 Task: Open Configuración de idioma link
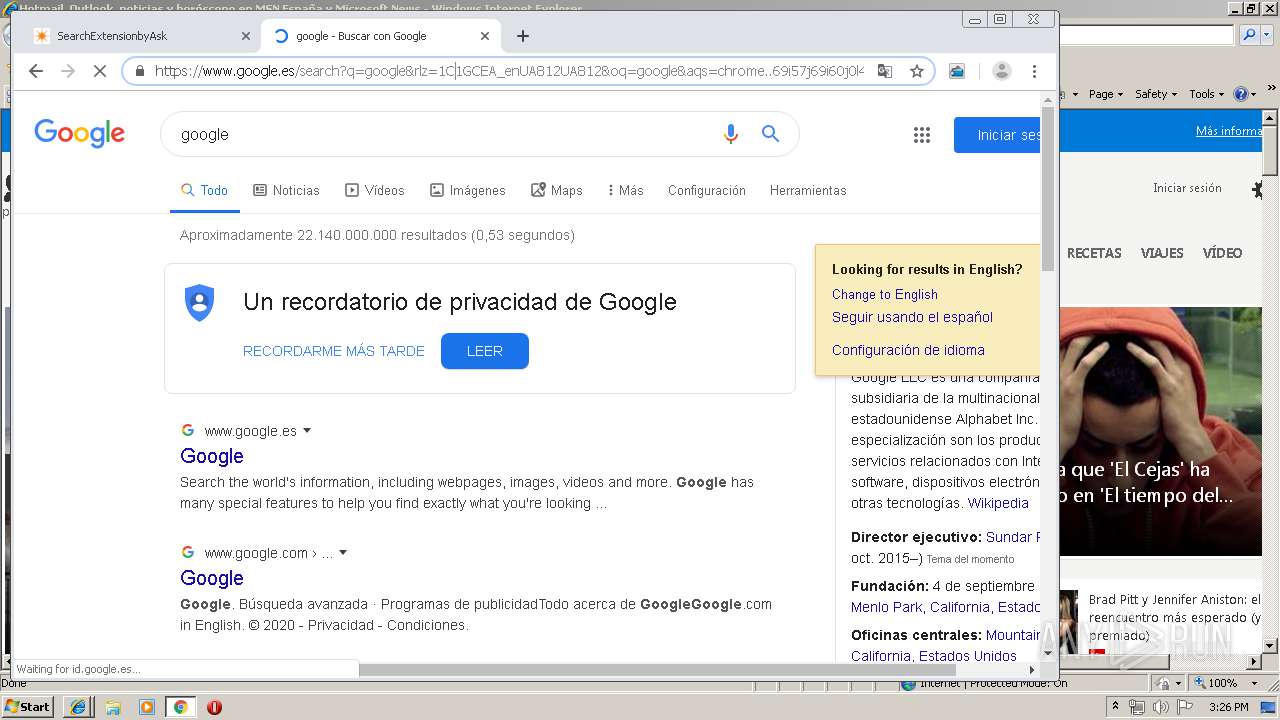pyautogui.click(x=908, y=350)
